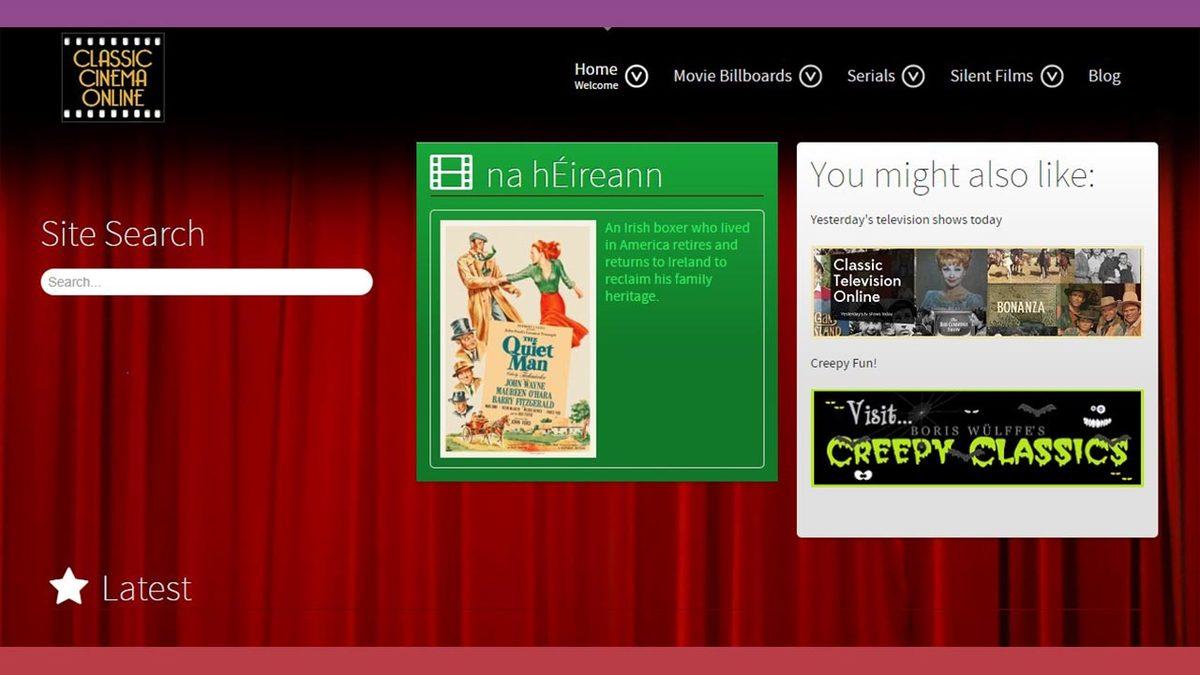Select the film strip icon beside na hÉireann
Viewport: 1200px width, 675px height.
click(x=452, y=172)
